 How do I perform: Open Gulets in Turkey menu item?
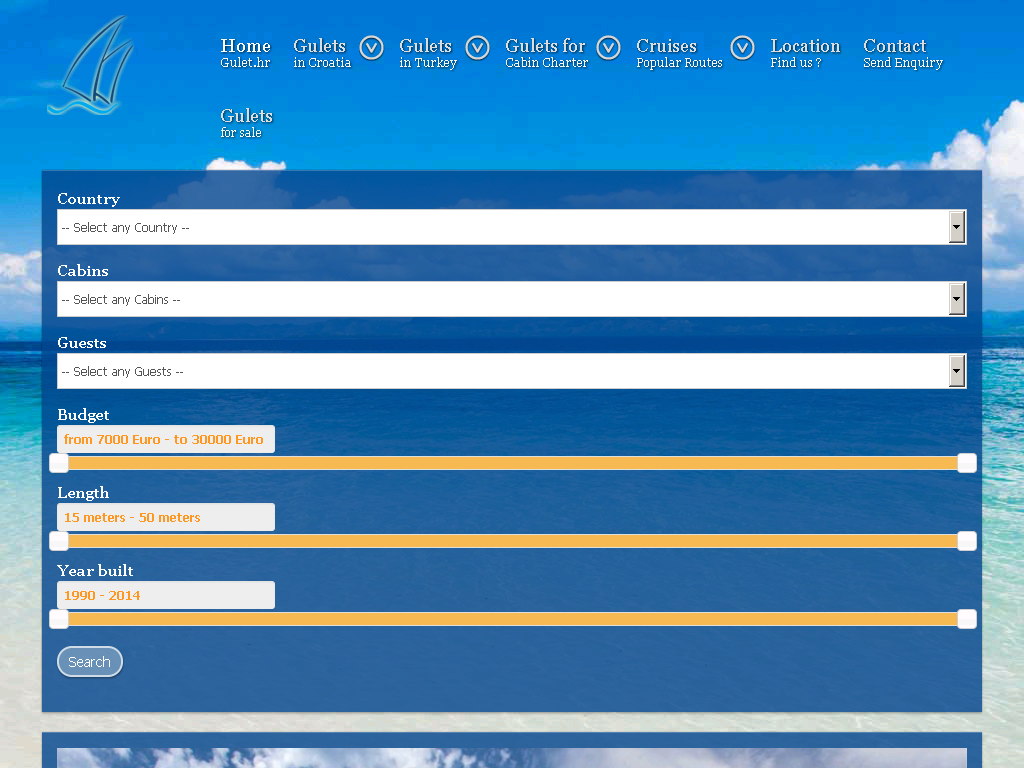(428, 53)
